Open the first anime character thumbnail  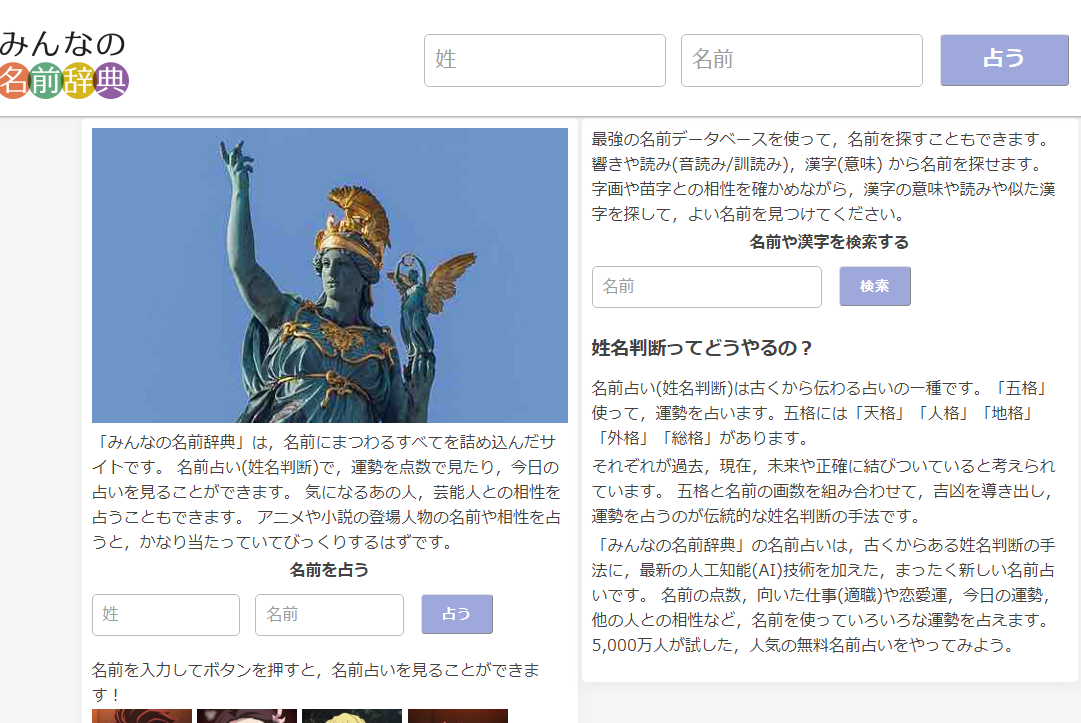point(142,715)
